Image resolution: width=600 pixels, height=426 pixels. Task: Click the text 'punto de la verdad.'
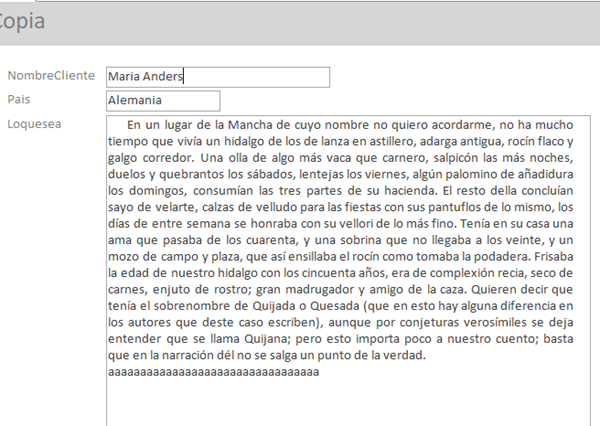pos(370,355)
